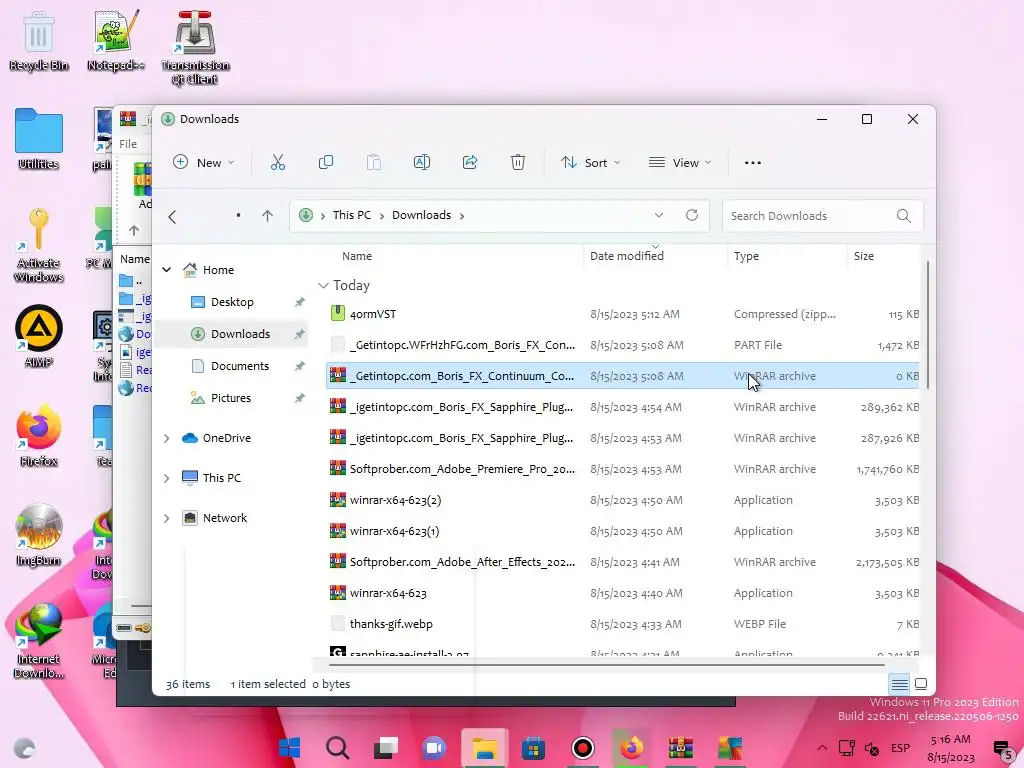Switch to details view icon in status bar

click(x=899, y=684)
